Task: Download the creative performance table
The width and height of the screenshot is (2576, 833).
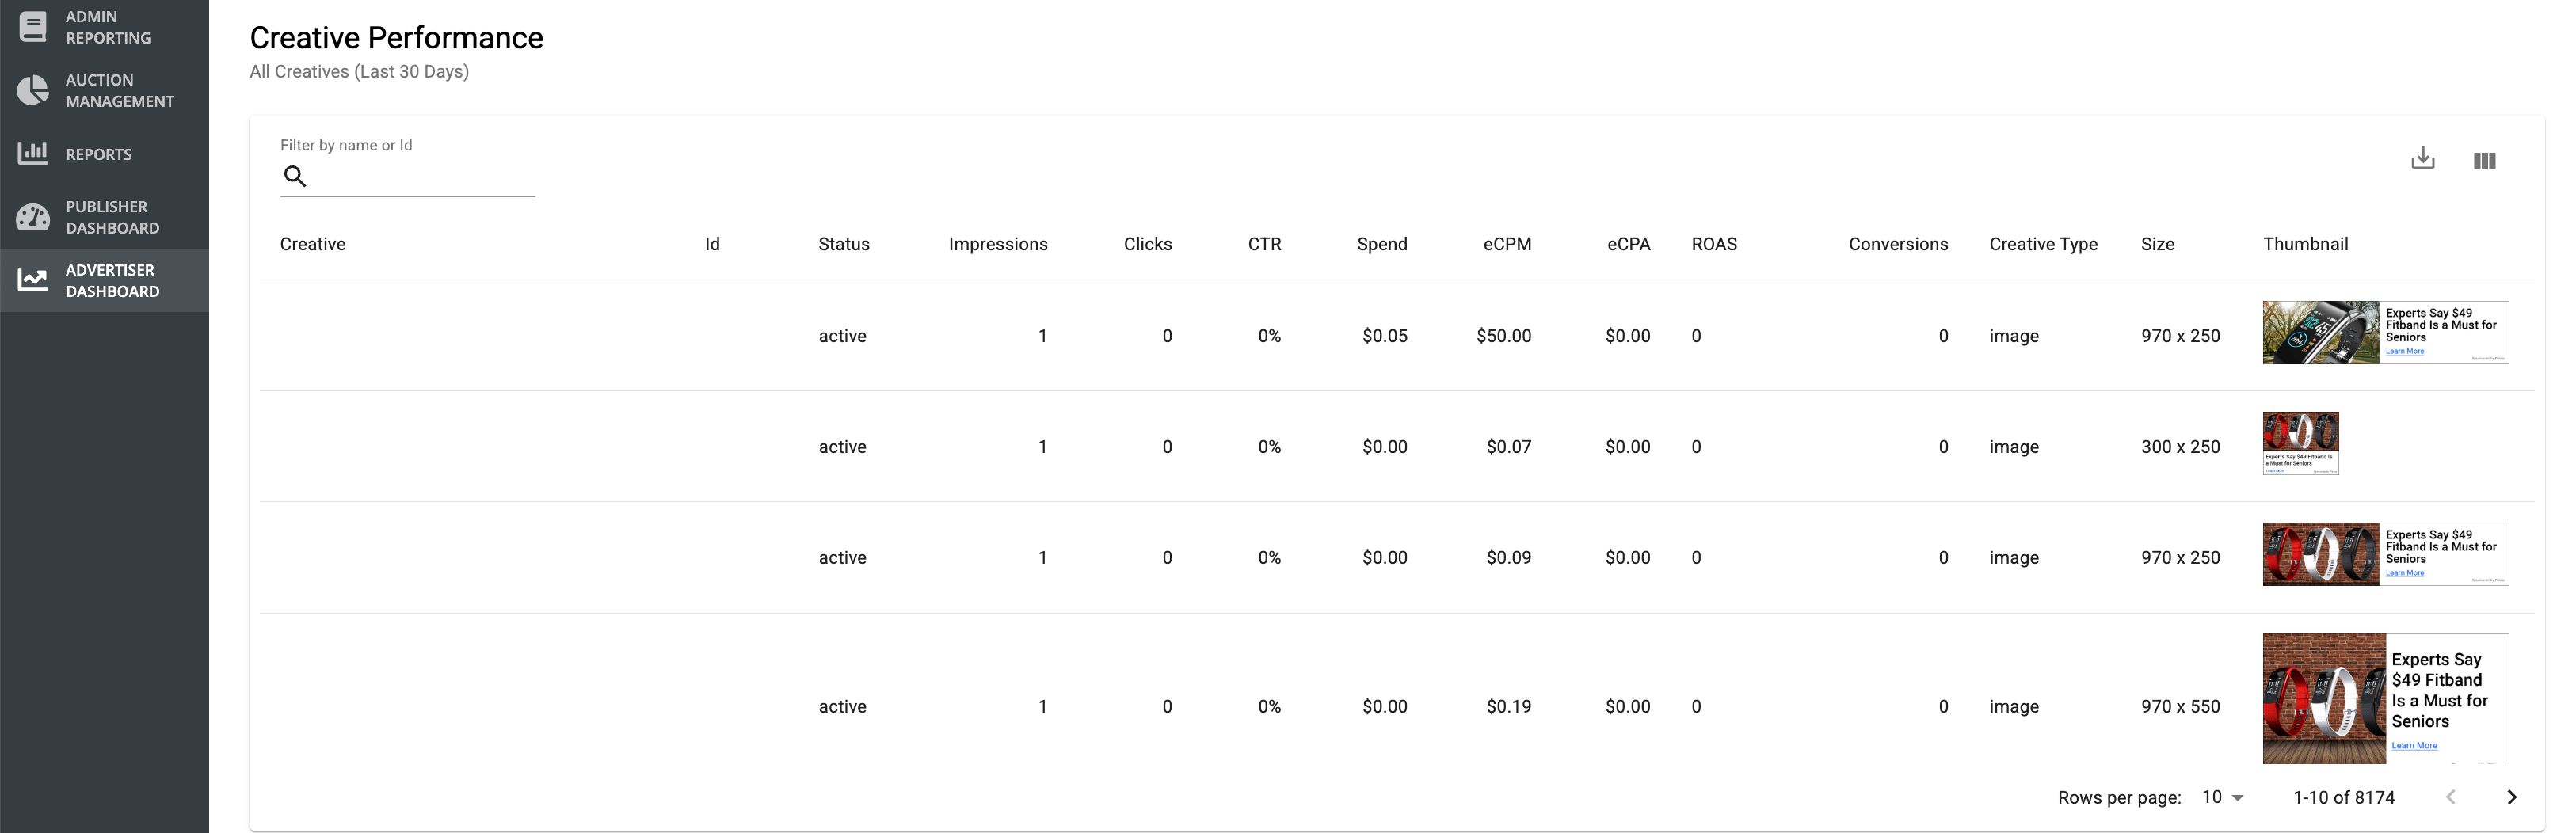Action: click(x=2422, y=159)
